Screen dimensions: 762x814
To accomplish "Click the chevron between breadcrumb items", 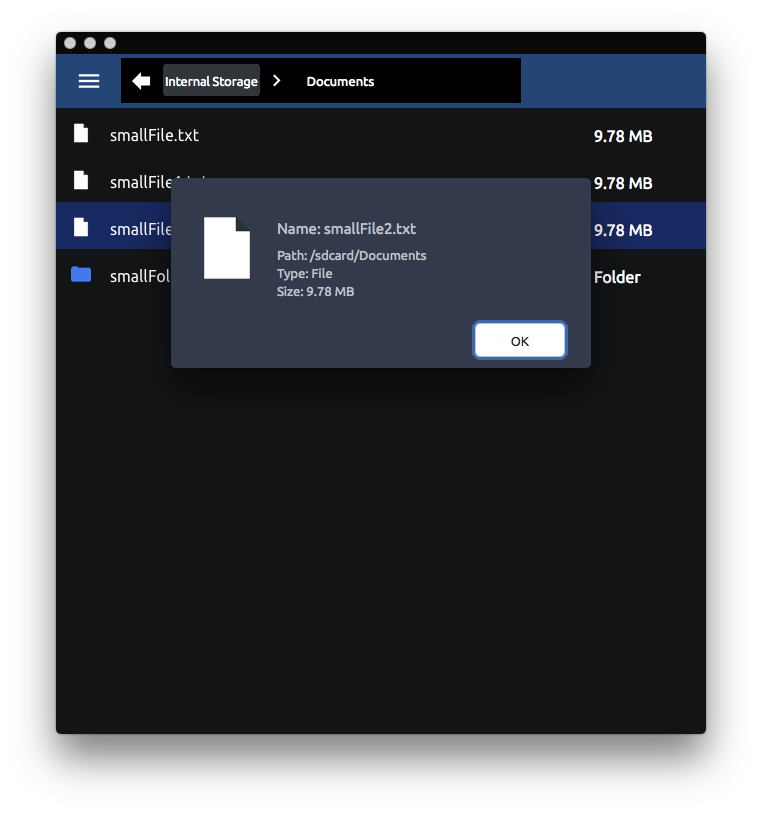I will (277, 81).
